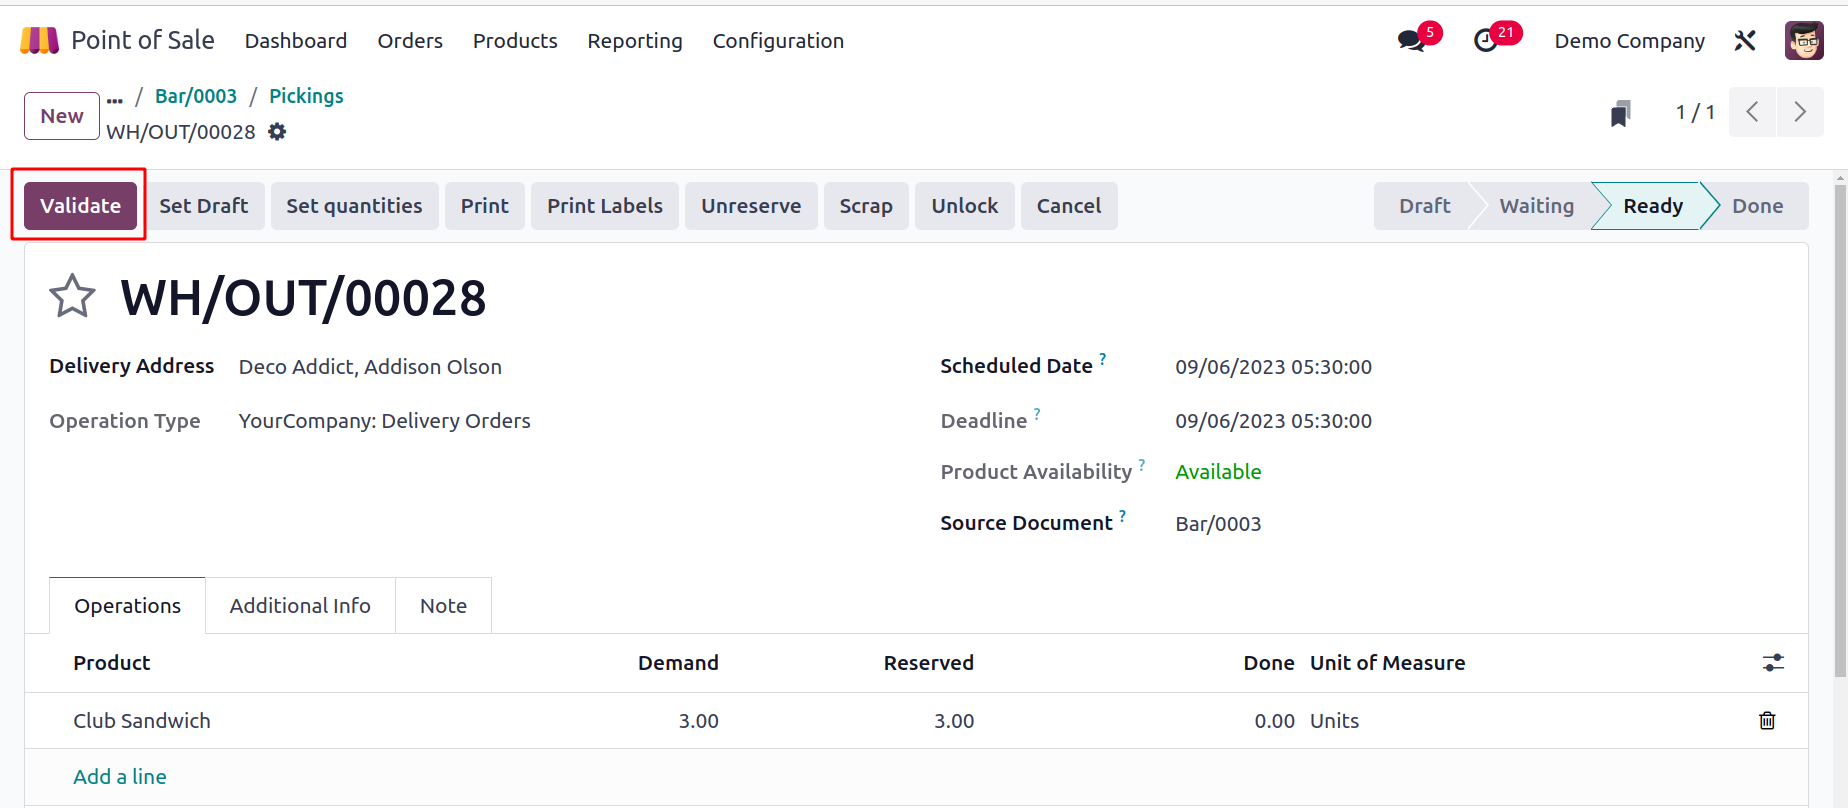Click the Reserved value 3.00
This screenshot has width=1848, height=808.
(x=954, y=721)
